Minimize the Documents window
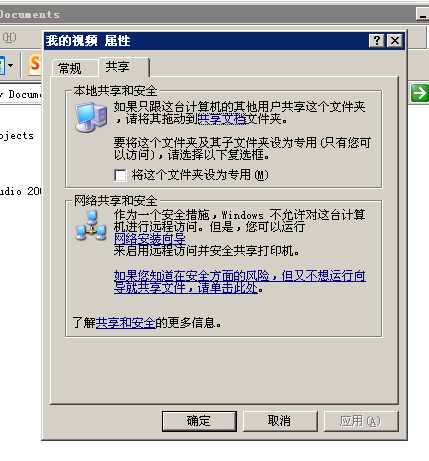This screenshot has width=429, height=461. 422,14
